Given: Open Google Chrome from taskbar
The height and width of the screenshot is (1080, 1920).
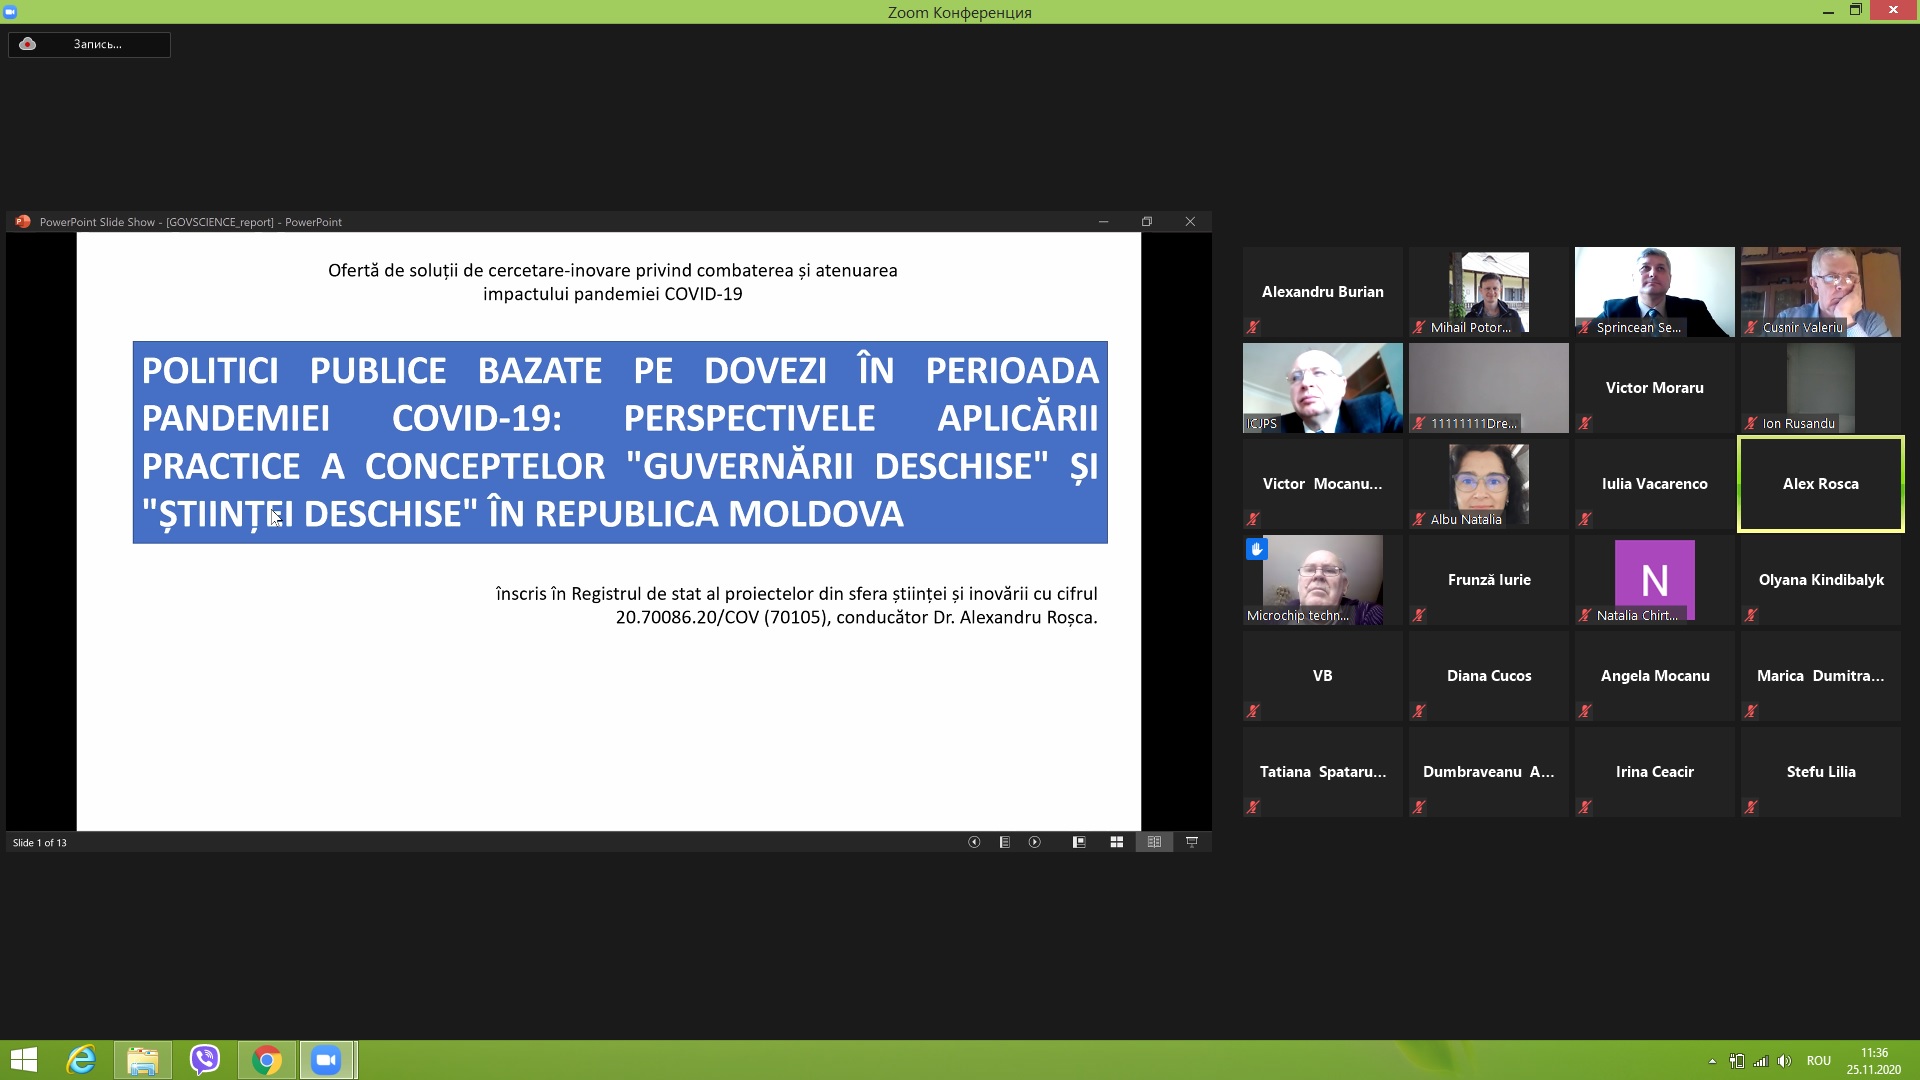Looking at the screenshot, I should coord(267,1060).
